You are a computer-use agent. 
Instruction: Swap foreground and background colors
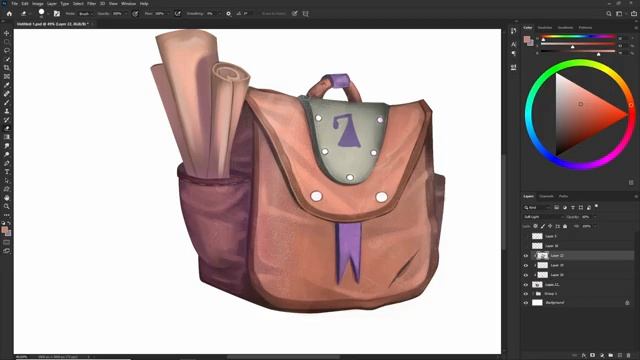pos(9,223)
